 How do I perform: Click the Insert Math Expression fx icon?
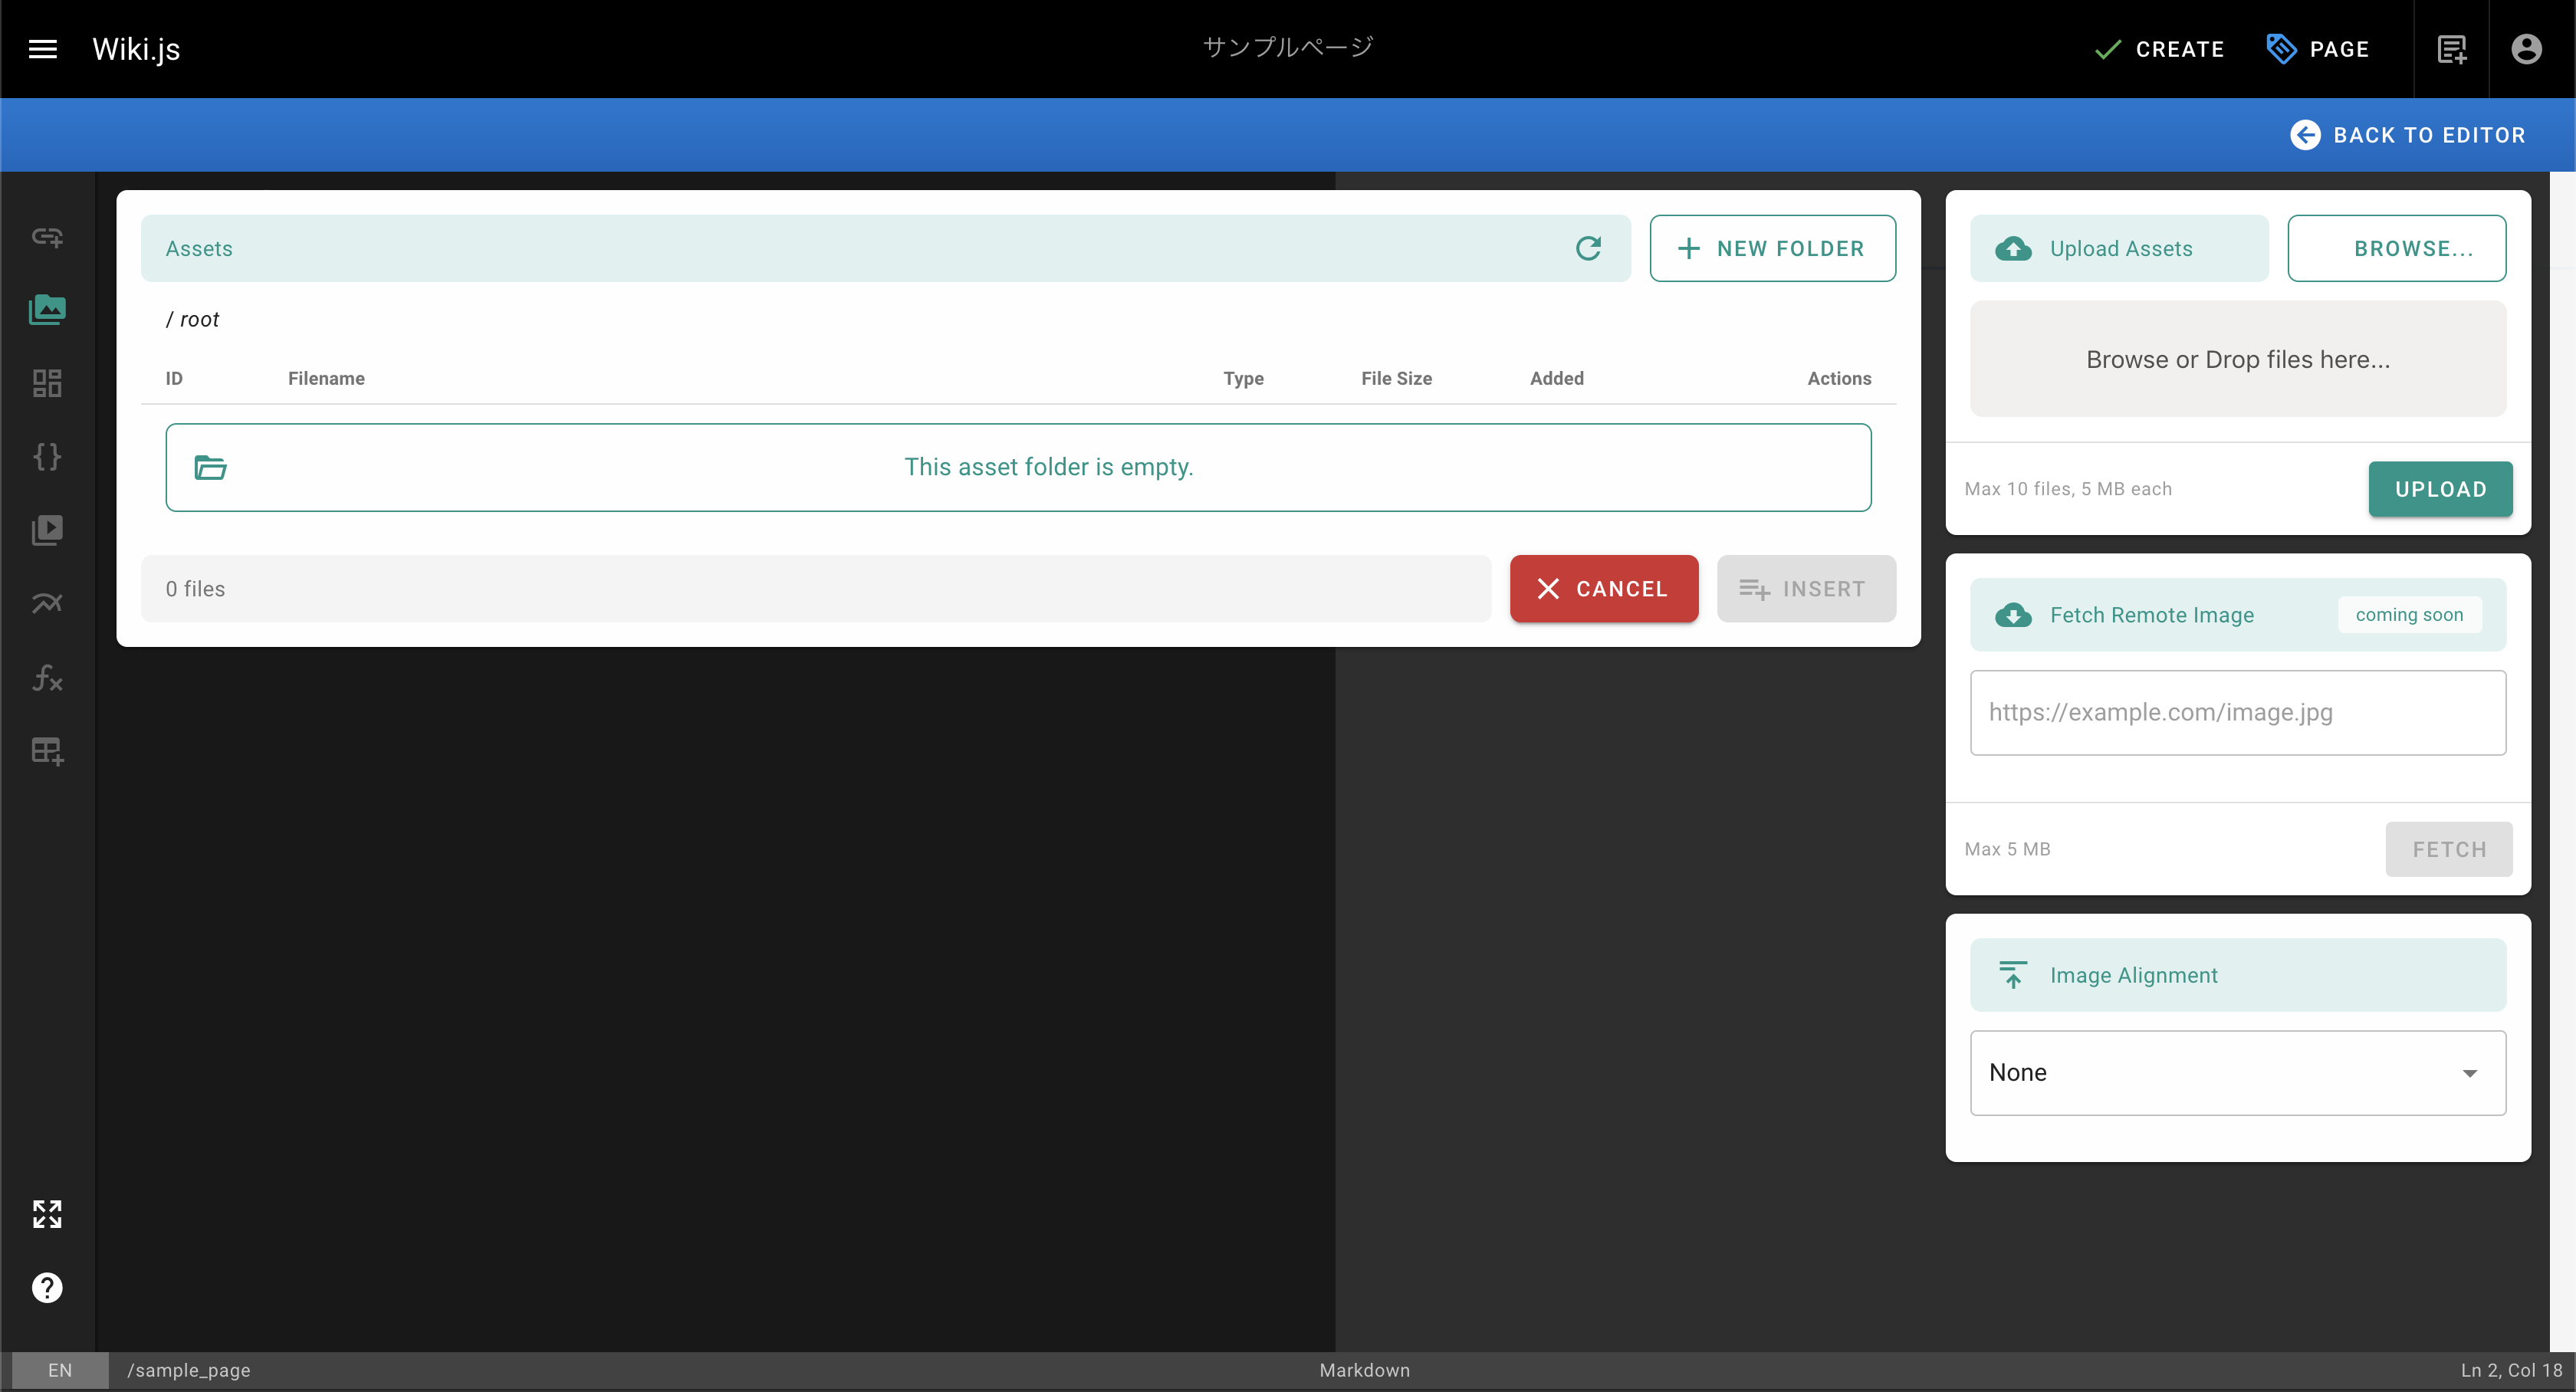(x=47, y=678)
